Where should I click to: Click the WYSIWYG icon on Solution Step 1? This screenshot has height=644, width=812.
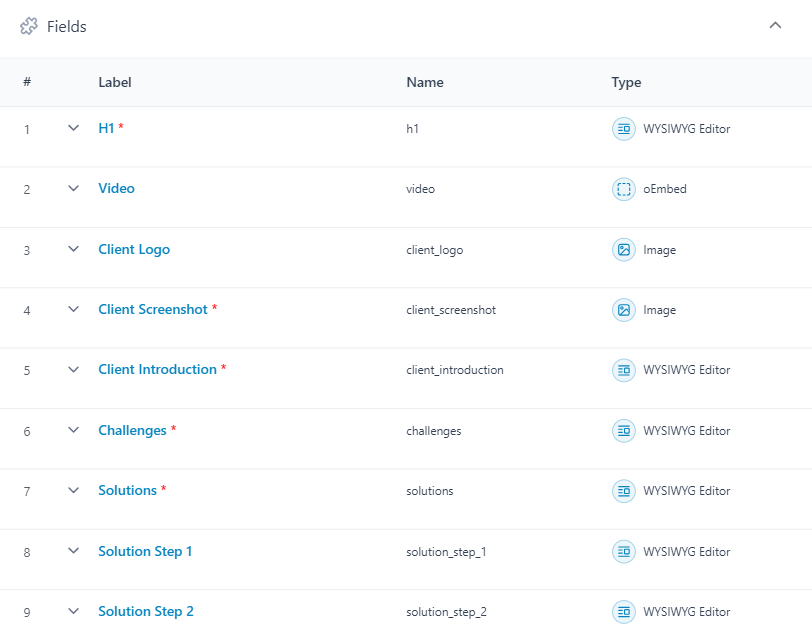pyautogui.click(x=623, y=551)
